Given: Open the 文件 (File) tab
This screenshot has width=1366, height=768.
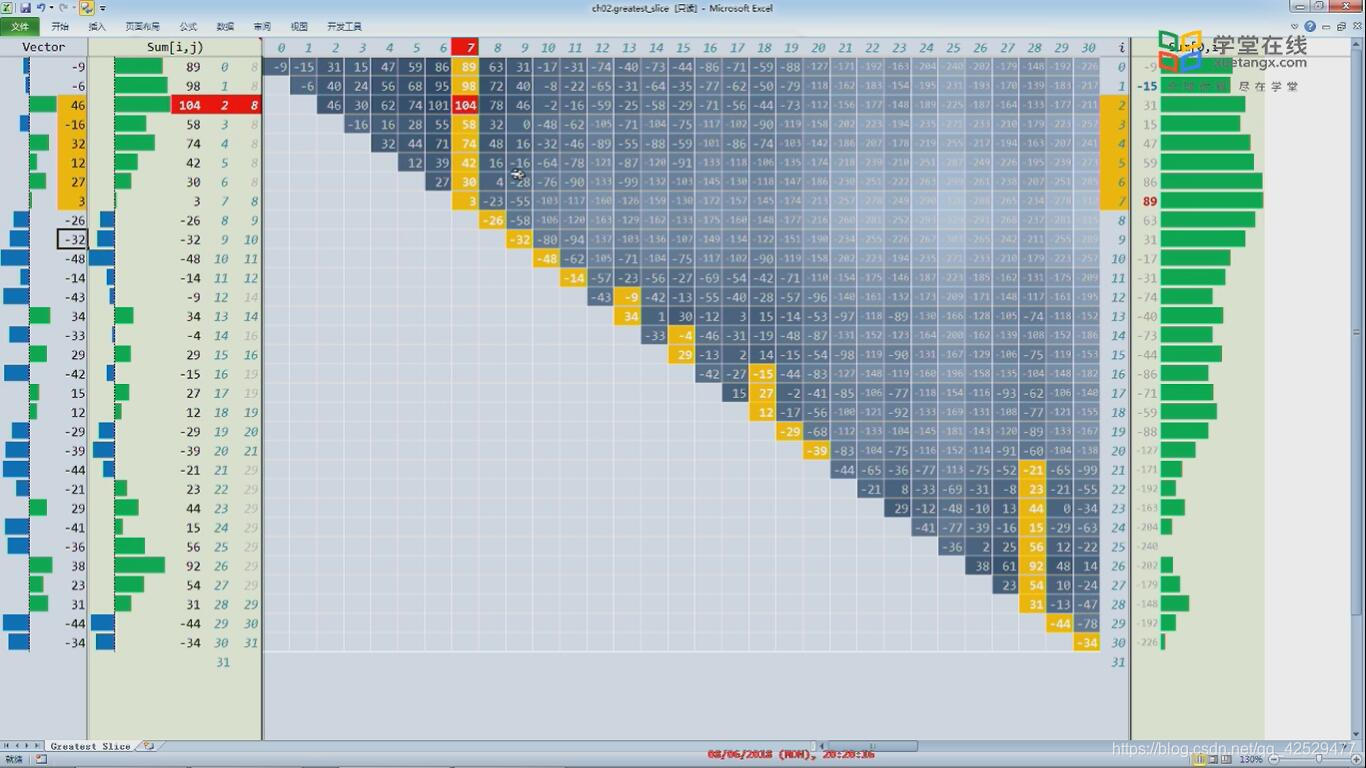Looking at the screenshot, I should (20, 26).
